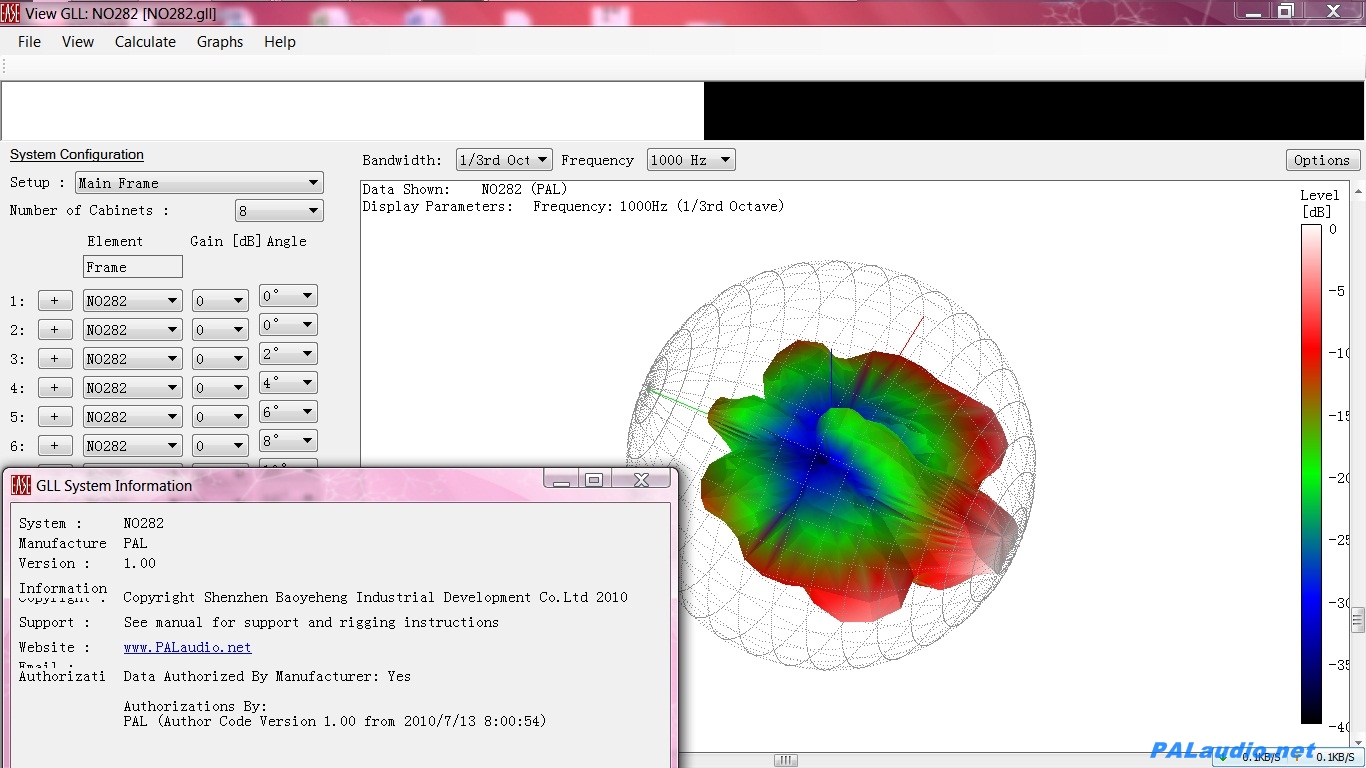Click the Frame element text field
The height and width of the screenshot is (768, 1366).
tap(133, 267)
